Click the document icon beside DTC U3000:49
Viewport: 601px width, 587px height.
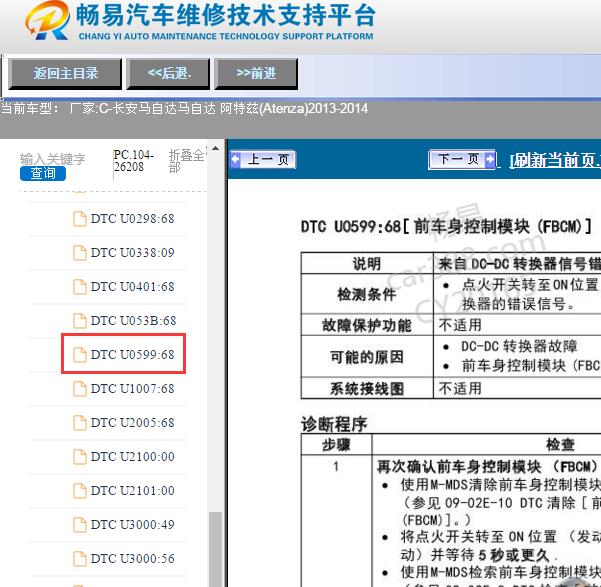pos(80,525)
